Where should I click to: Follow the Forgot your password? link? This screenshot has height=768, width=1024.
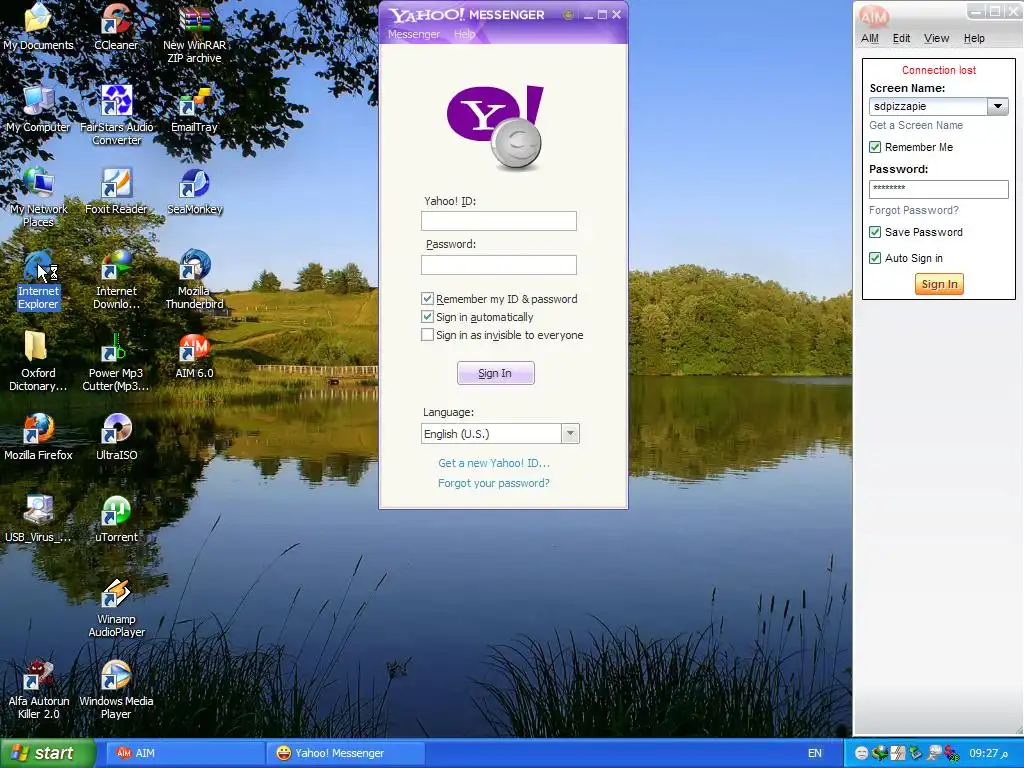[494, 483]
